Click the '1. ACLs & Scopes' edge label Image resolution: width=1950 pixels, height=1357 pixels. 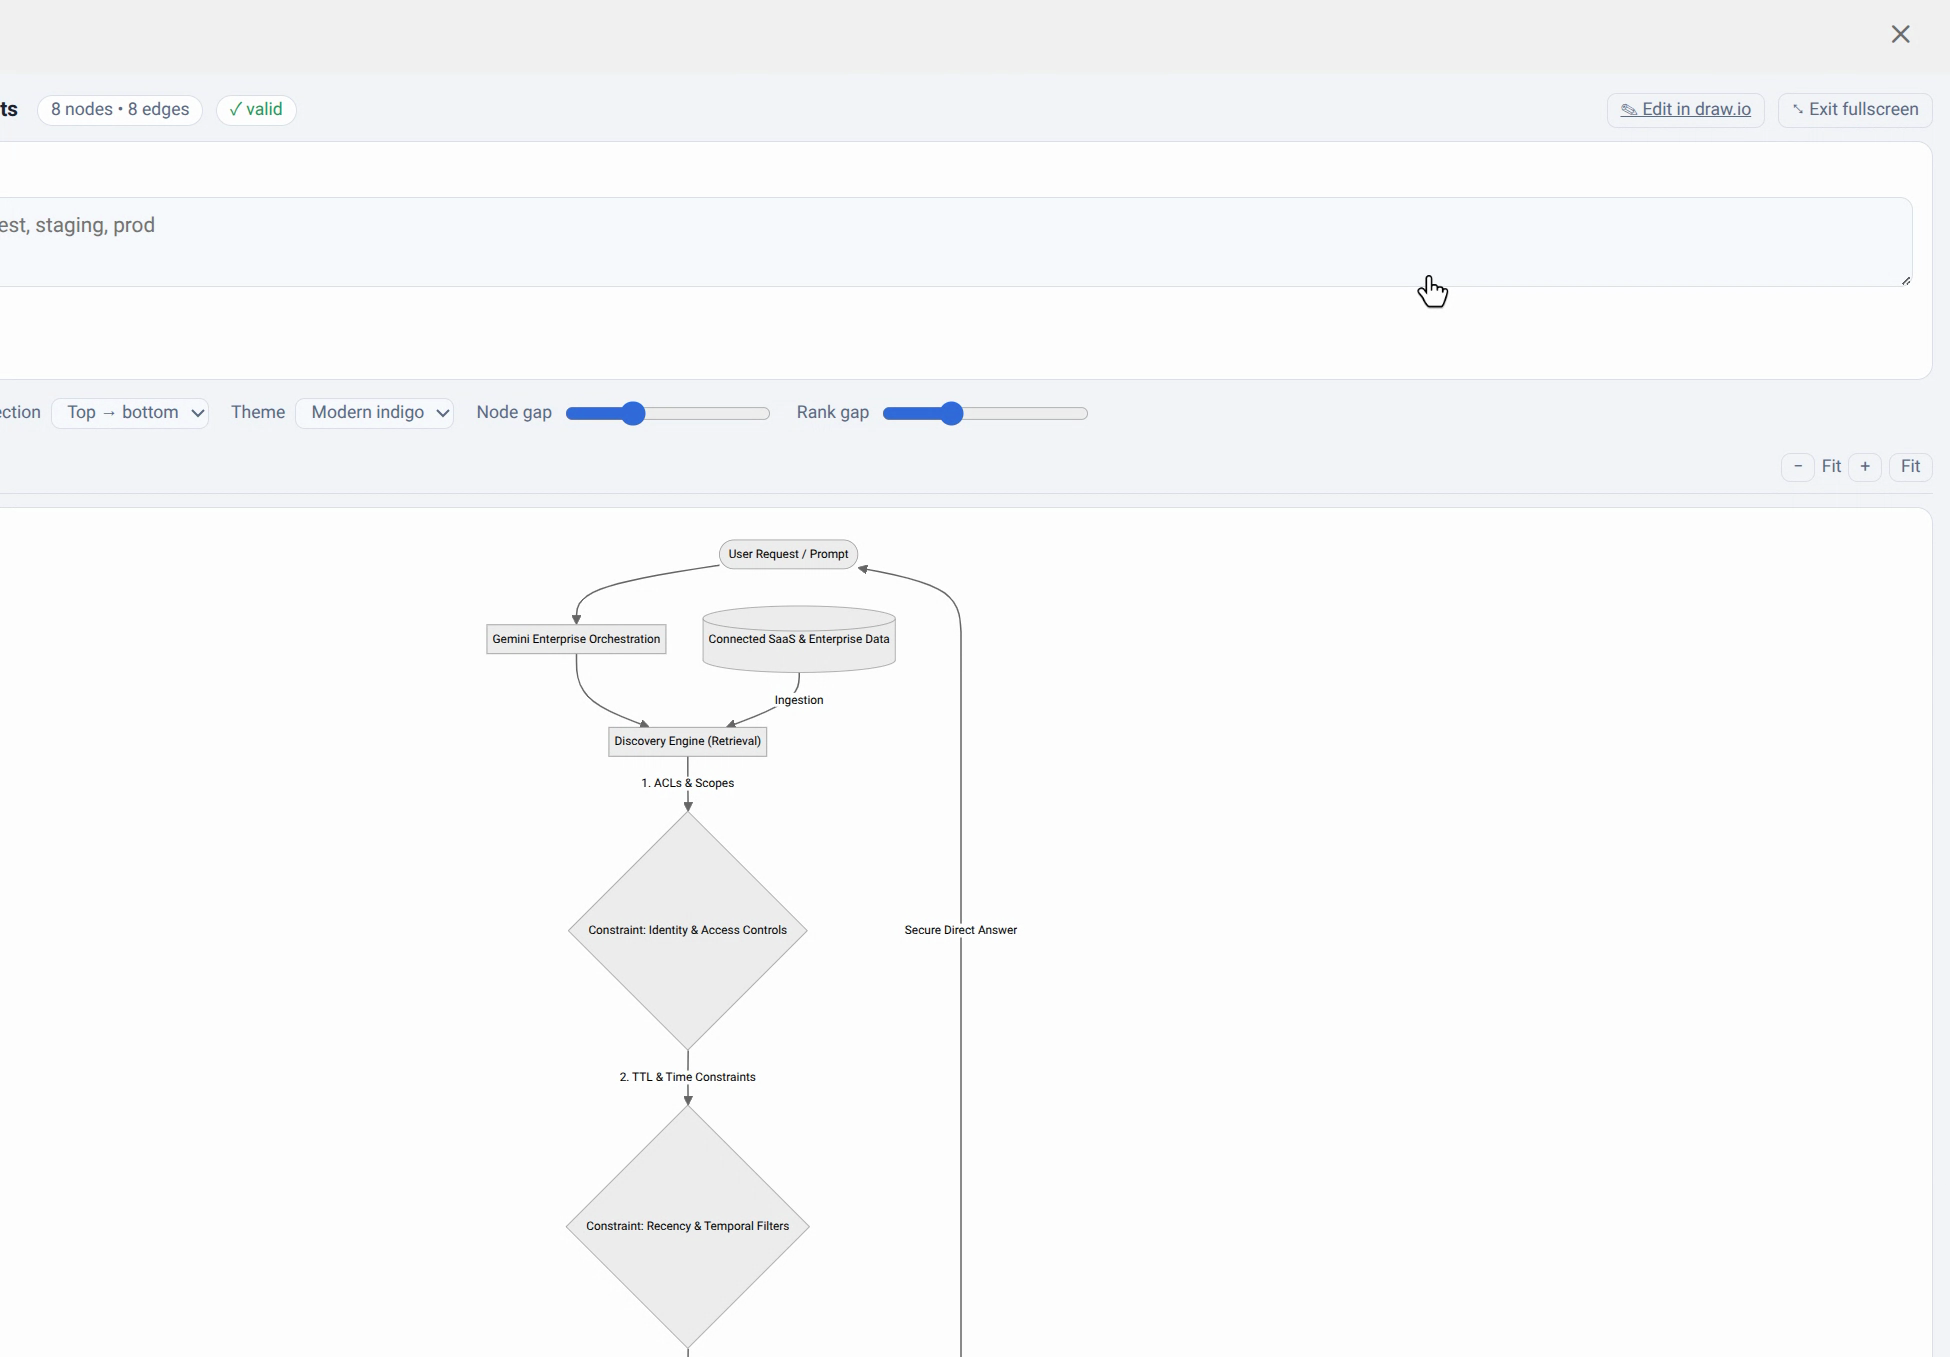[x=688, y=783]
